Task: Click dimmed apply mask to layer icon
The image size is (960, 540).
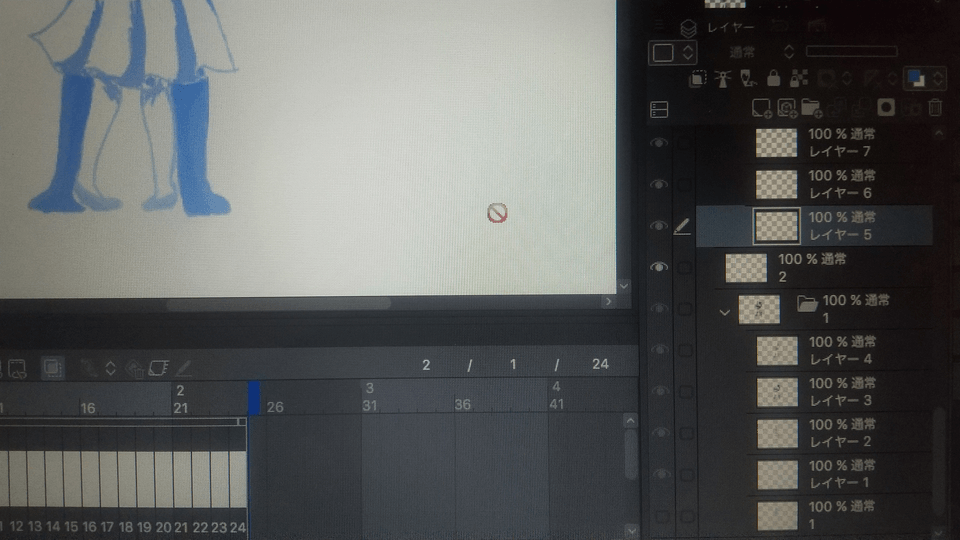Action: point(911,108)
